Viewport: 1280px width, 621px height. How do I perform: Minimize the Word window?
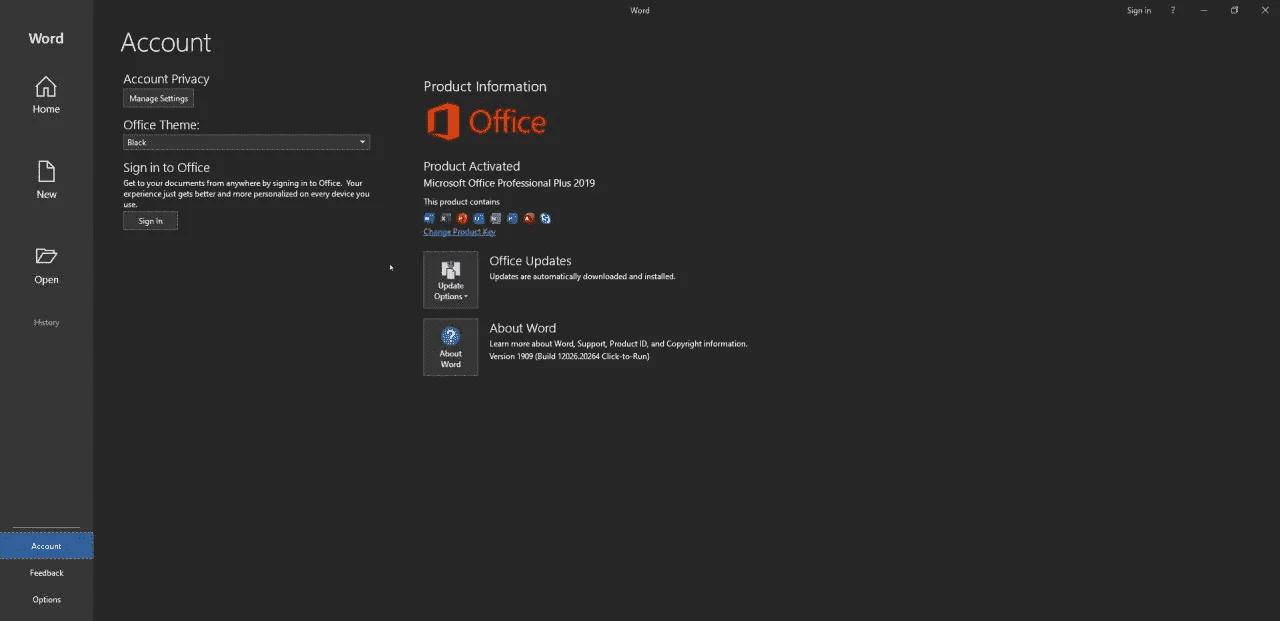tap(1203, 10)
